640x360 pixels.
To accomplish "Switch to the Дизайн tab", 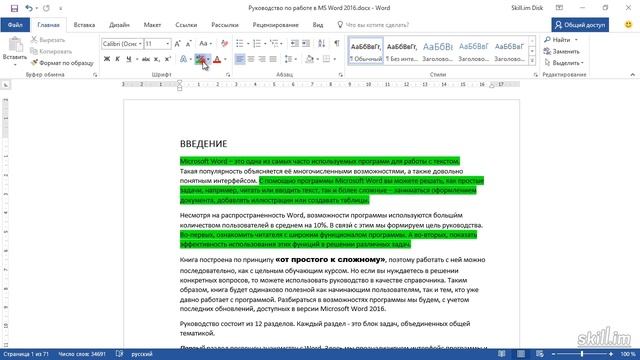I will pyautogui.click(x=119, y=25).
